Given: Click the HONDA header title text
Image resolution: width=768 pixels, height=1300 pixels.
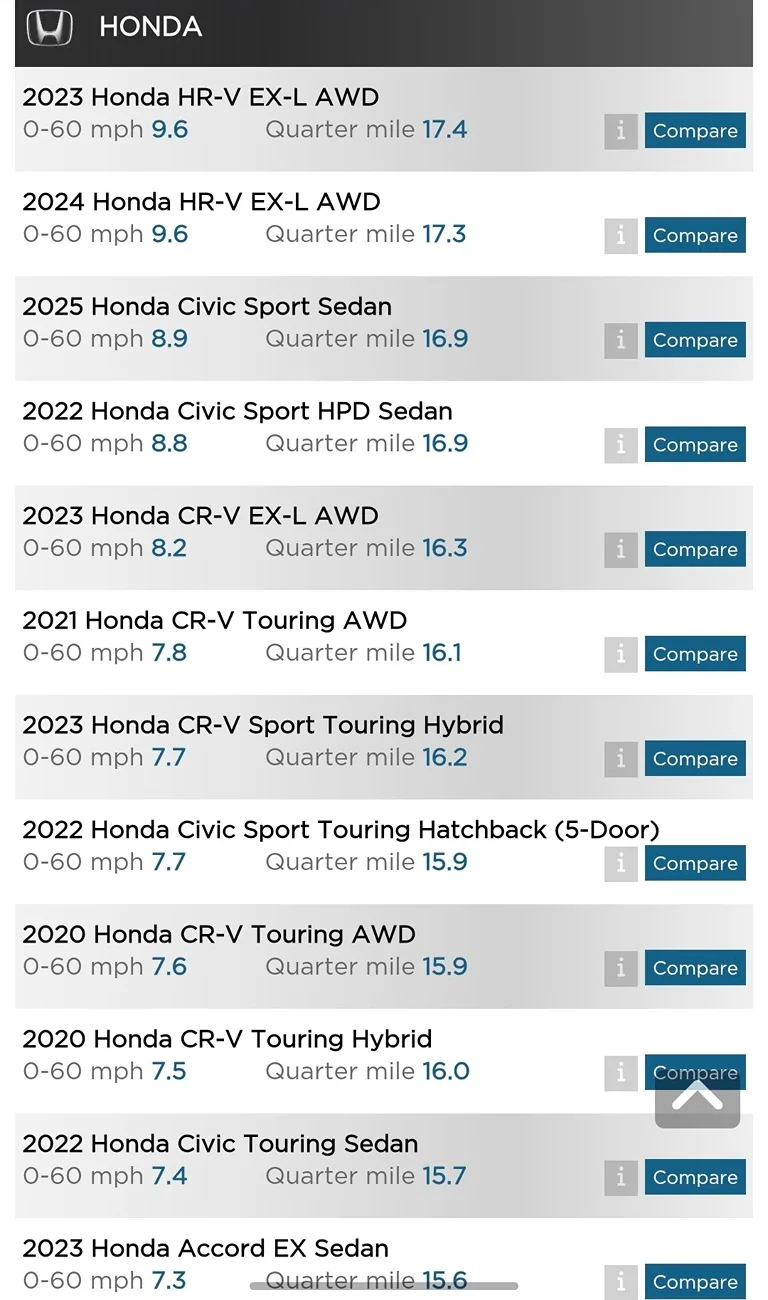Looking at the screenshot, I should pos(150,27).
